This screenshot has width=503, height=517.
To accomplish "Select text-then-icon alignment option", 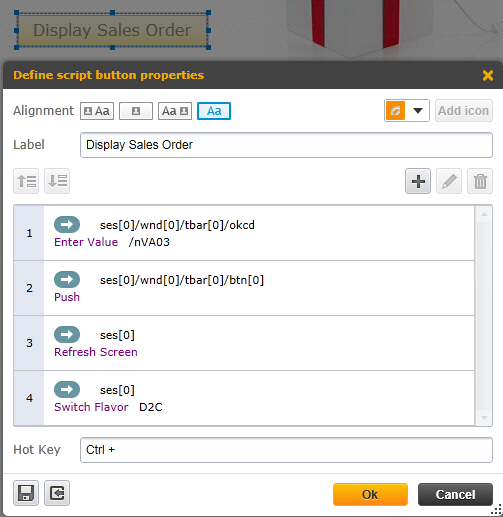I will coord(175,111).
